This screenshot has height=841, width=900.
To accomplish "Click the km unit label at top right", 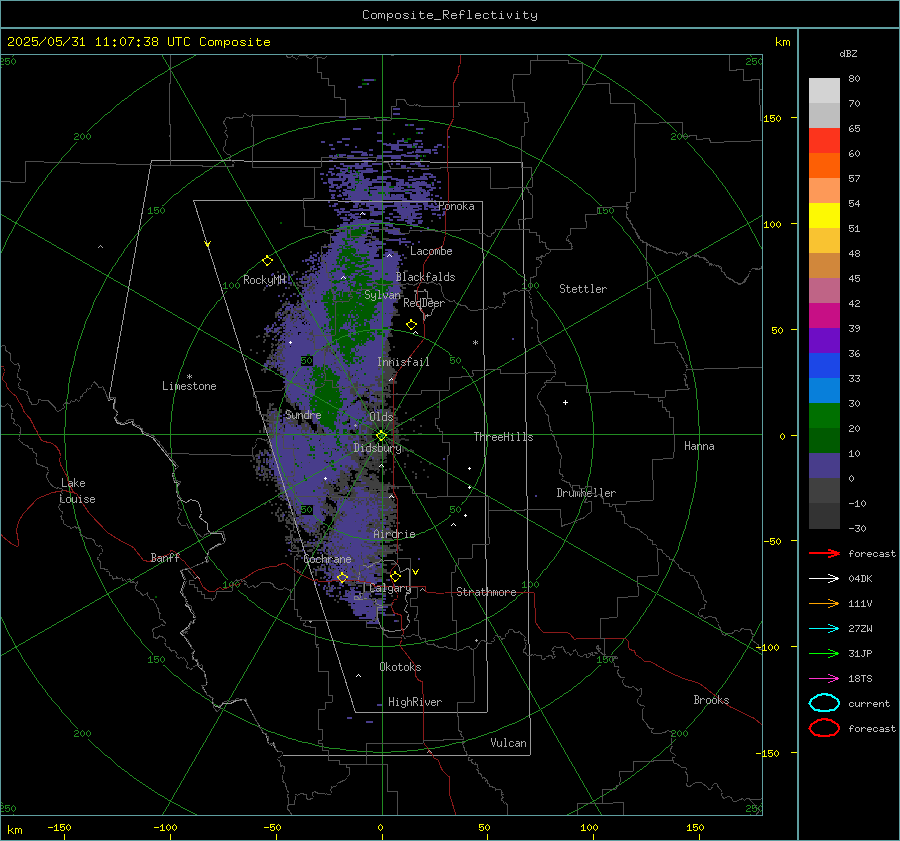I will pyautogui.click(x=782, y=42).
